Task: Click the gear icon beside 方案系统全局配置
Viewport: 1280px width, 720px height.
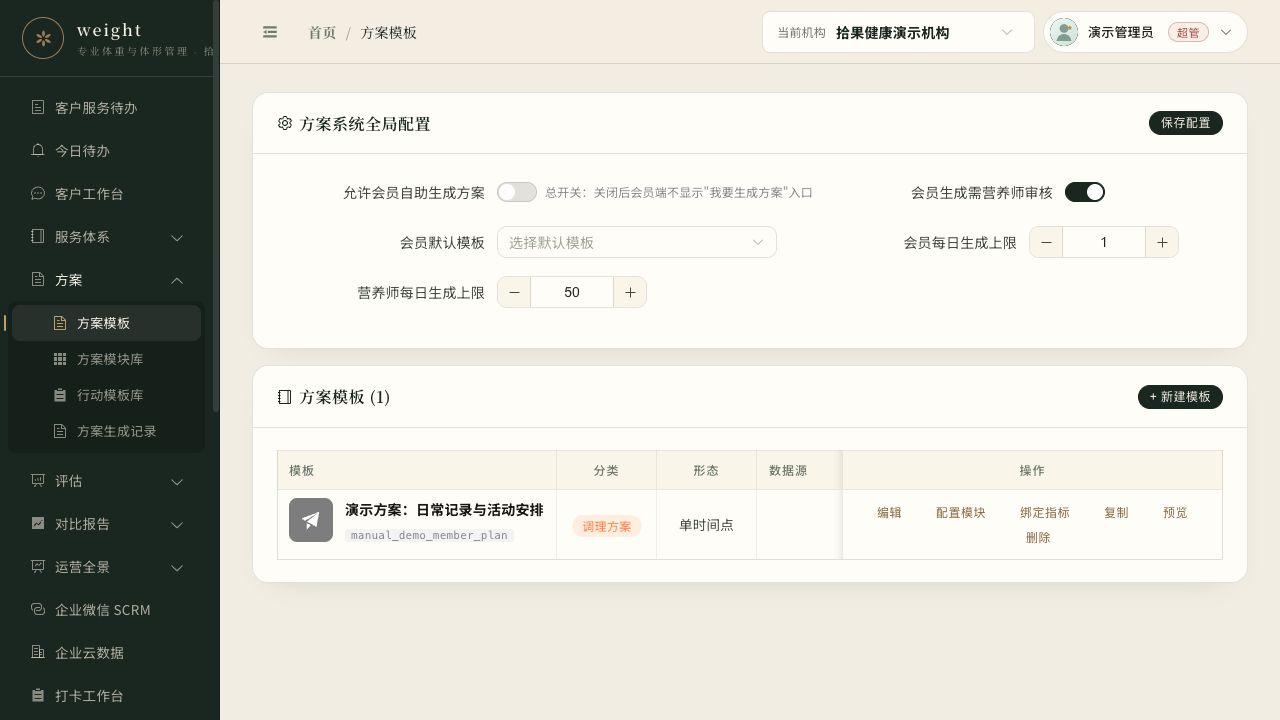Action: [x=285, y=123]
